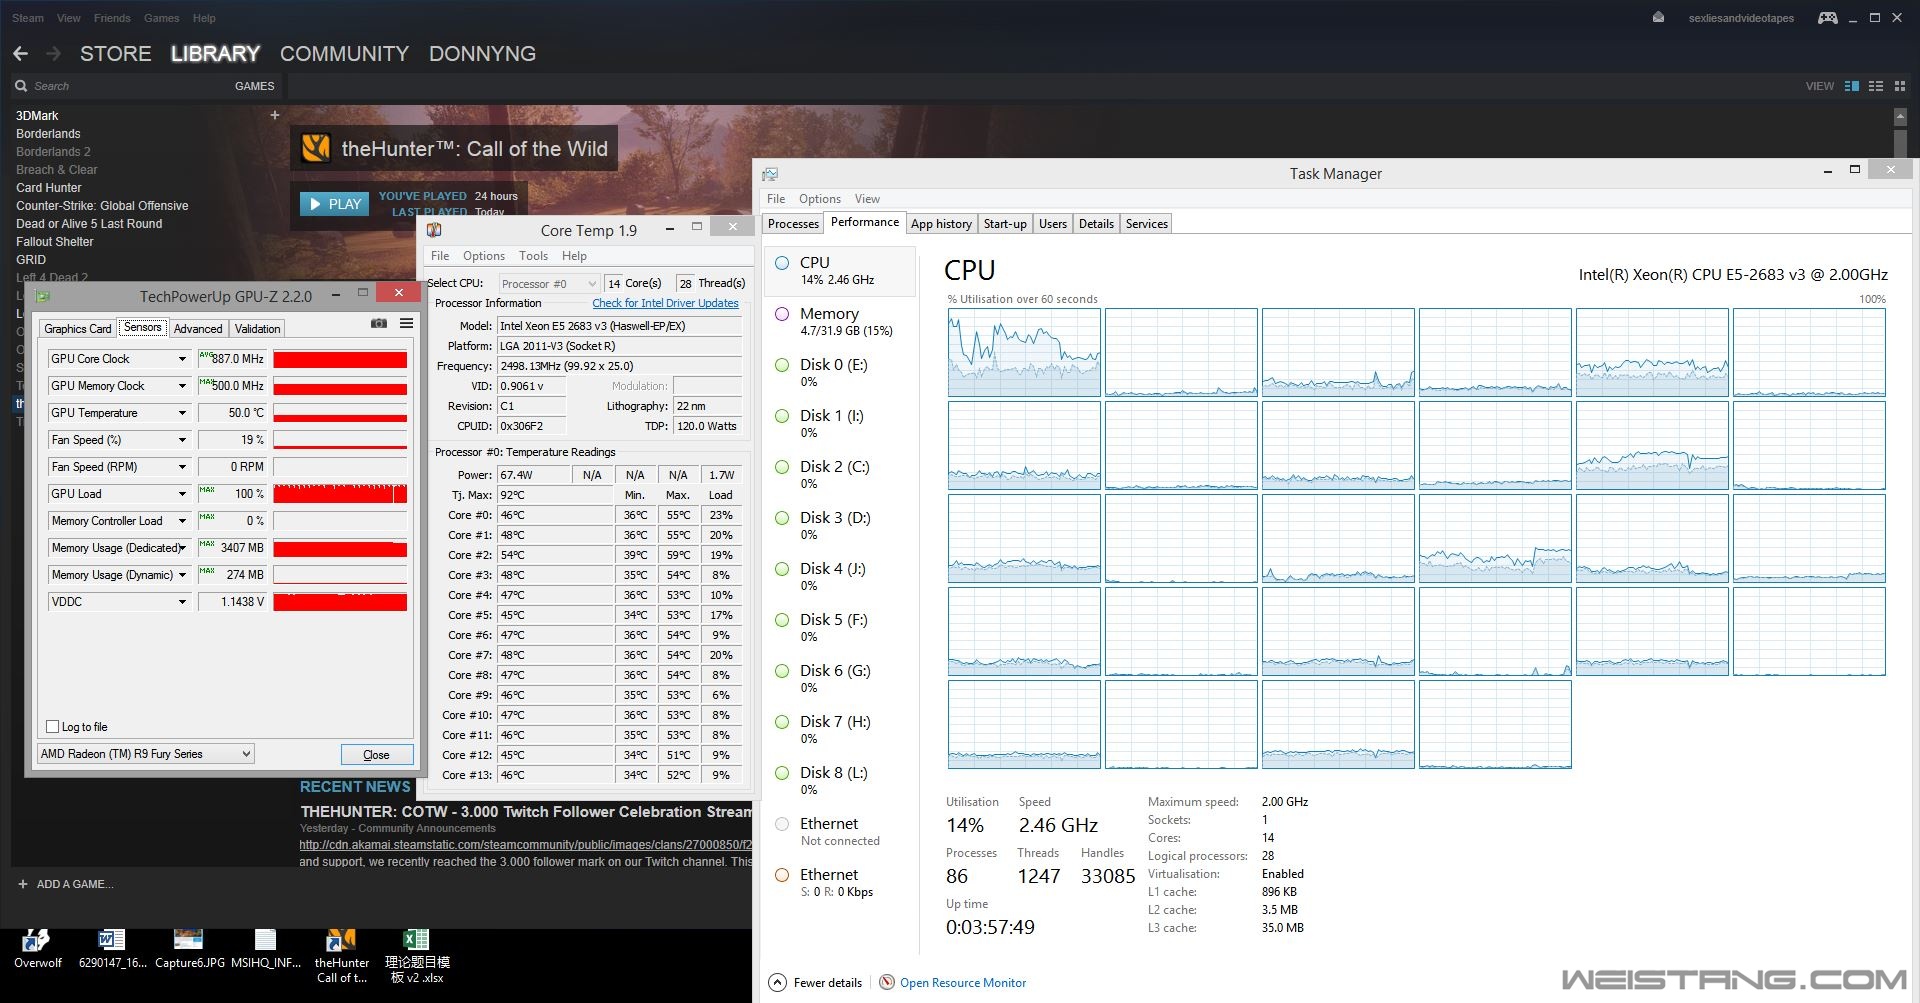The image size is (1920, 1003).
Task: Open MSIHQ_INF desktop file
Action: 266,950
